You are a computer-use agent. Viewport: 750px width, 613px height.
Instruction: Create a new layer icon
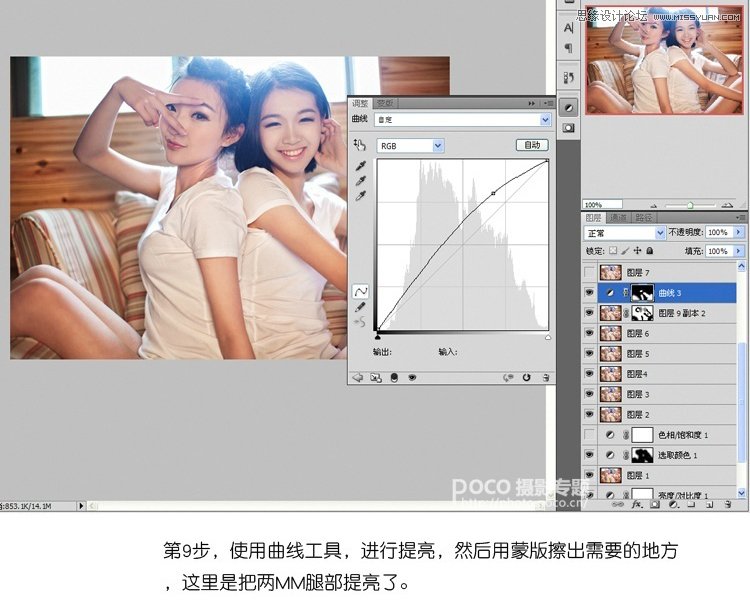pos(710,504)
